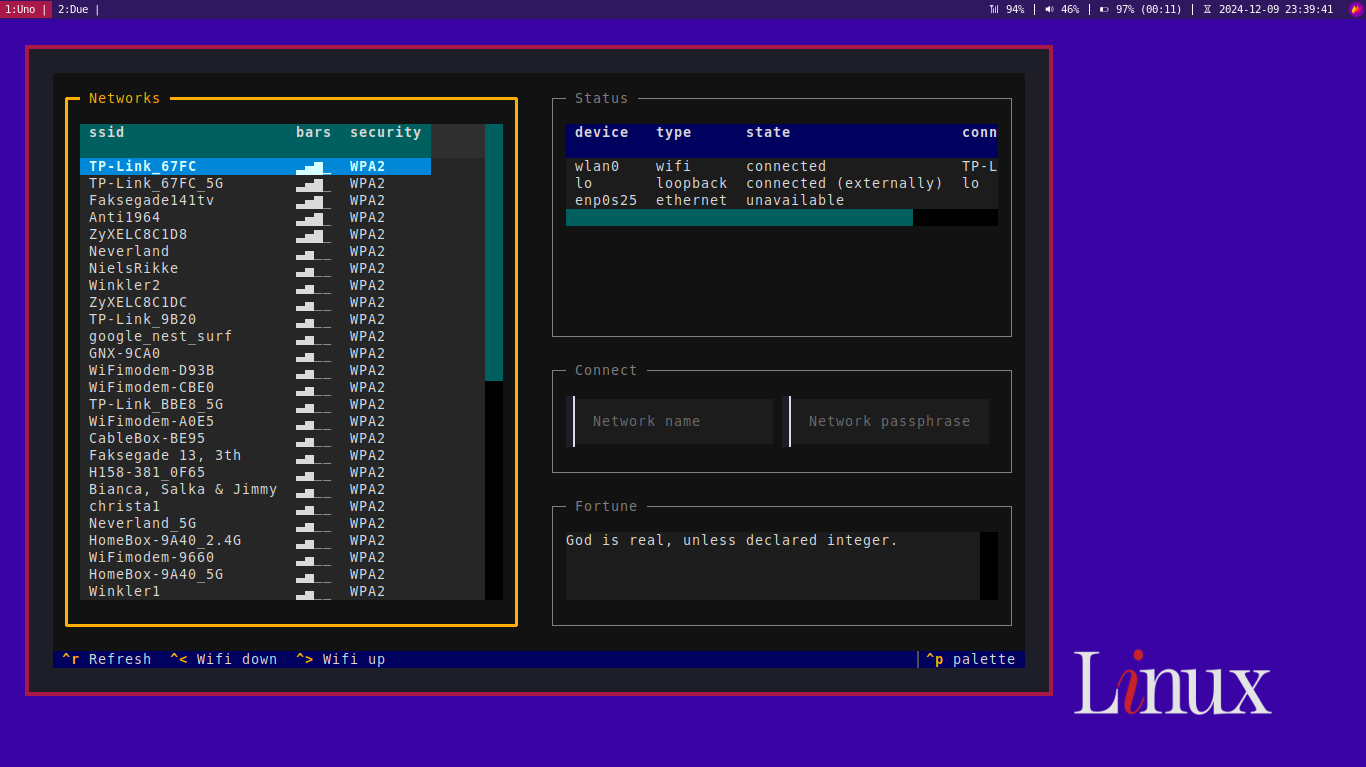Trigger Refresh in the footer bar

pyautogui.click(x=107, y=659)
